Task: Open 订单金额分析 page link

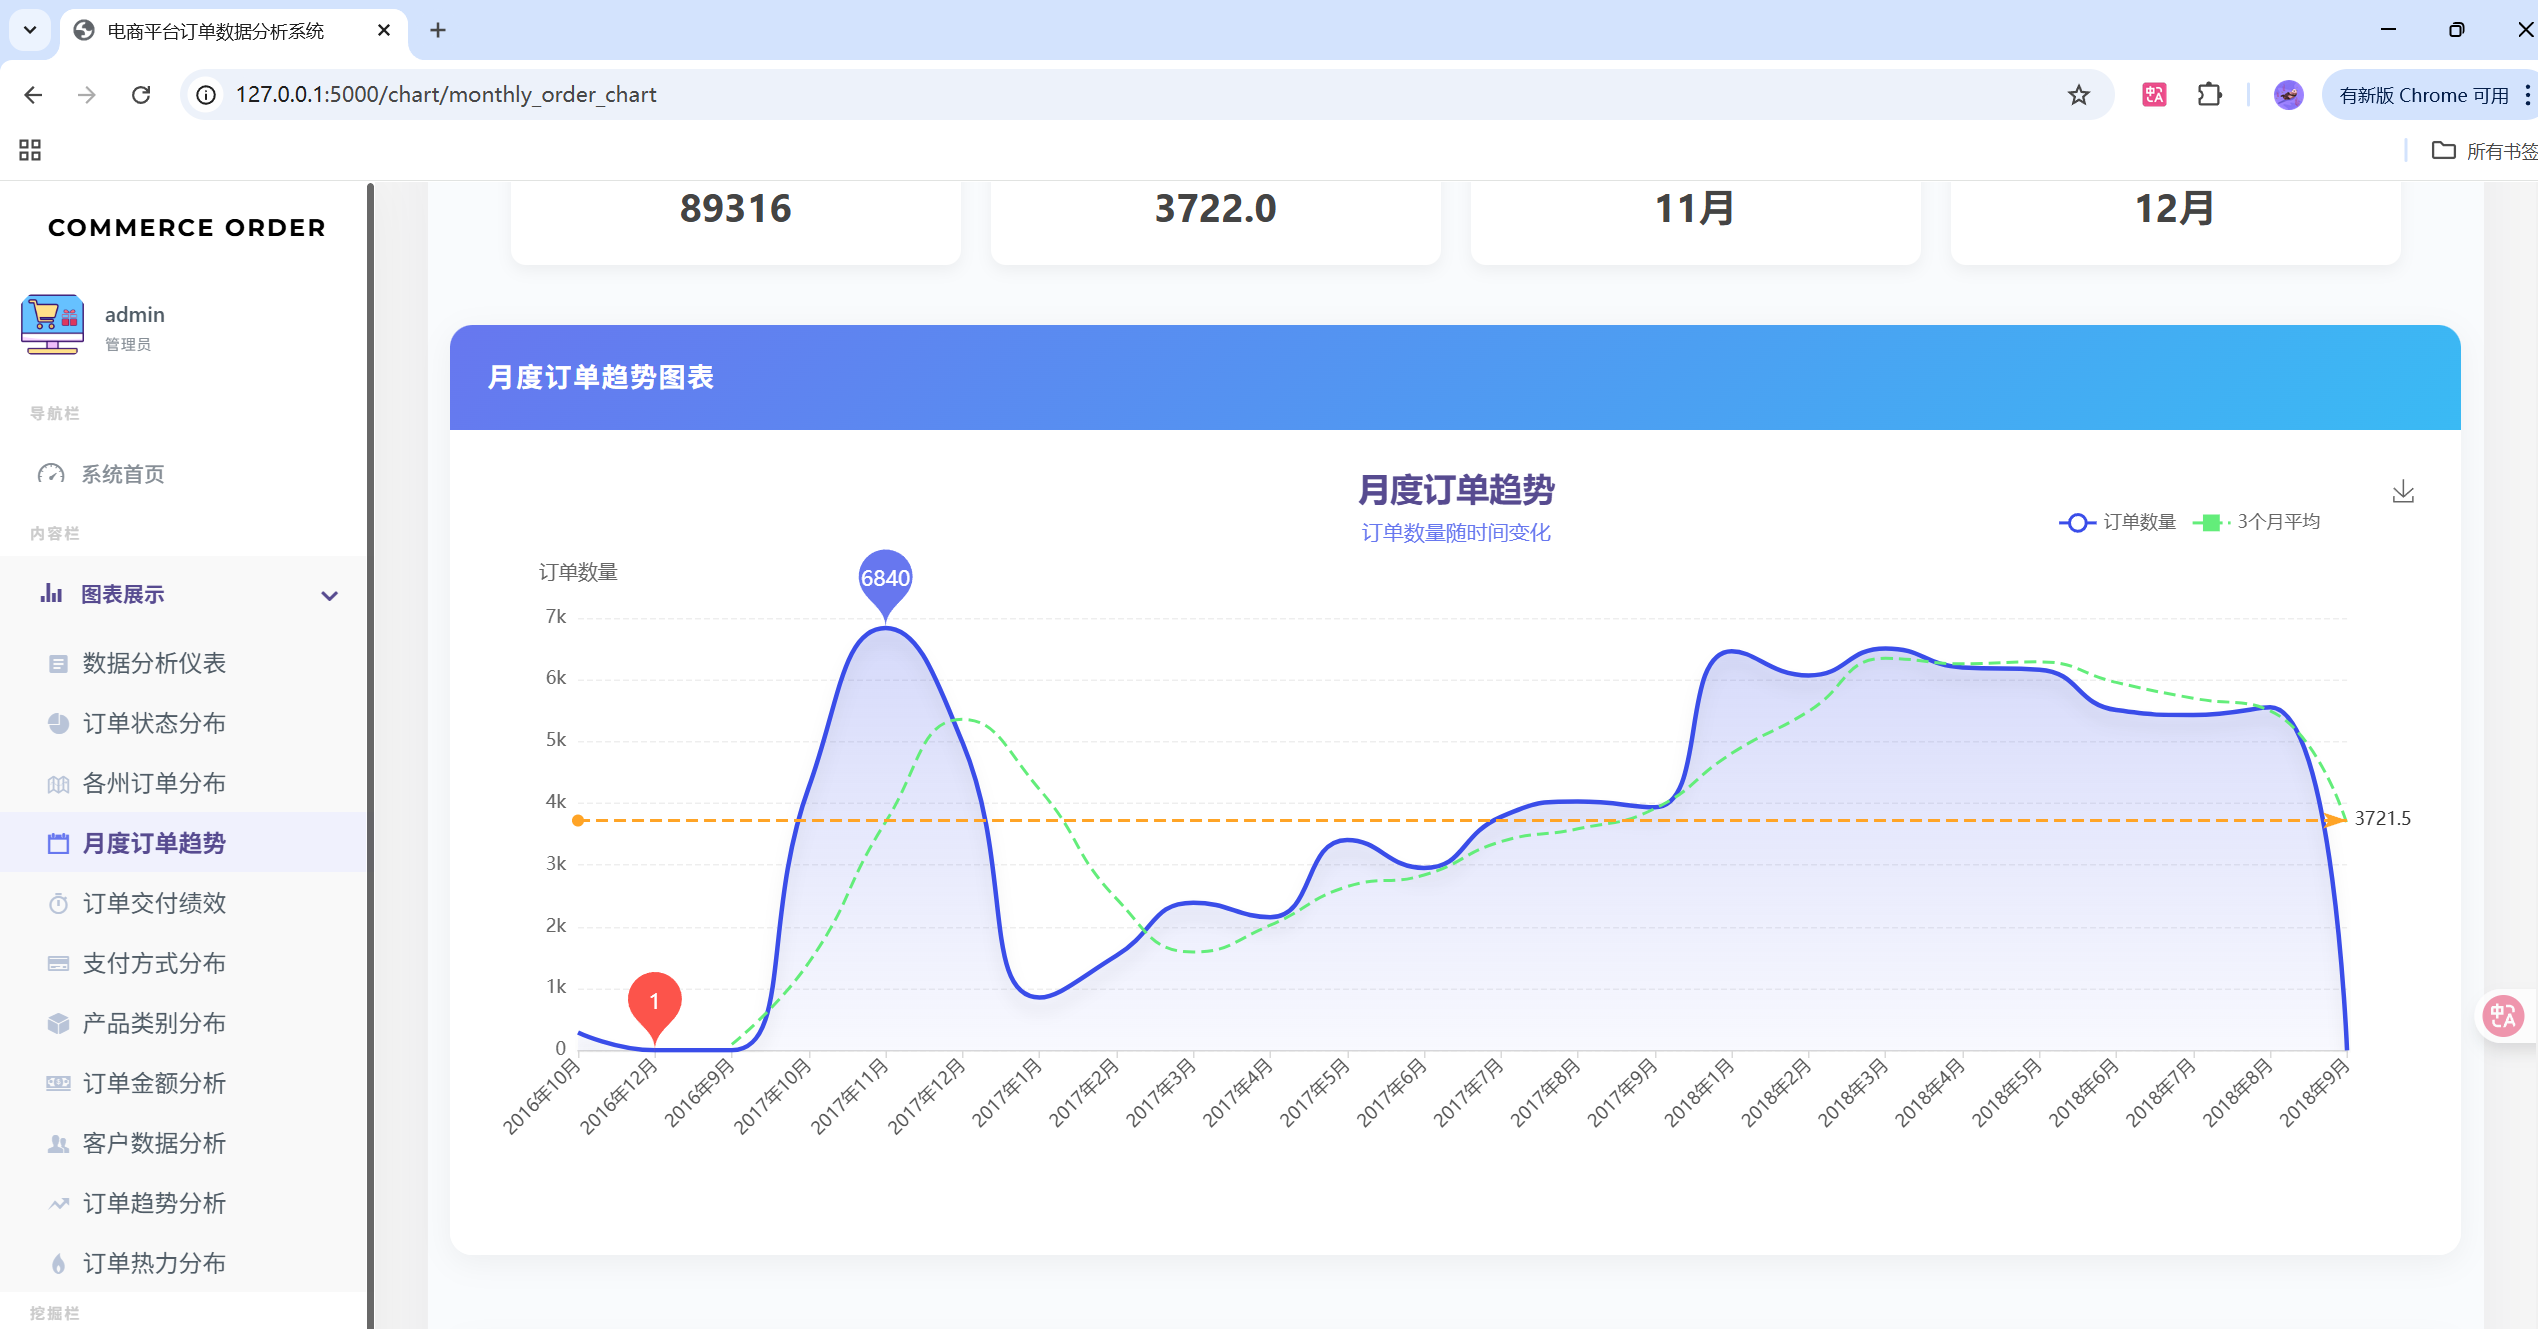Action: coord(153,1083)
